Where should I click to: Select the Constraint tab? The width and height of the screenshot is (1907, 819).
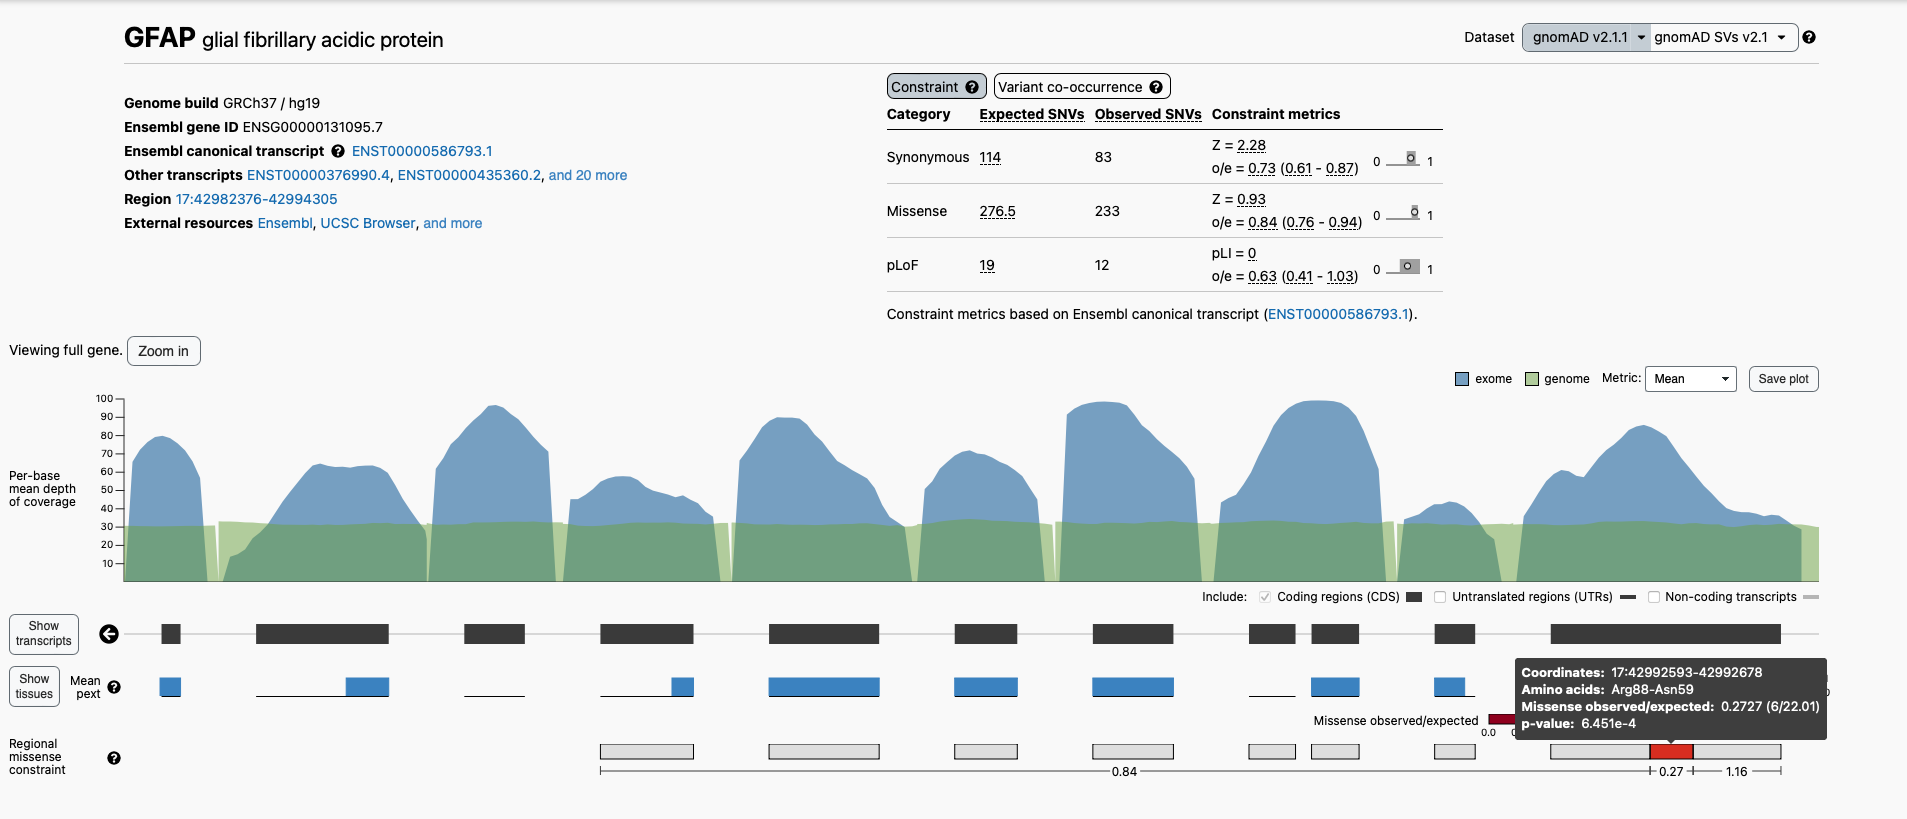936,87
